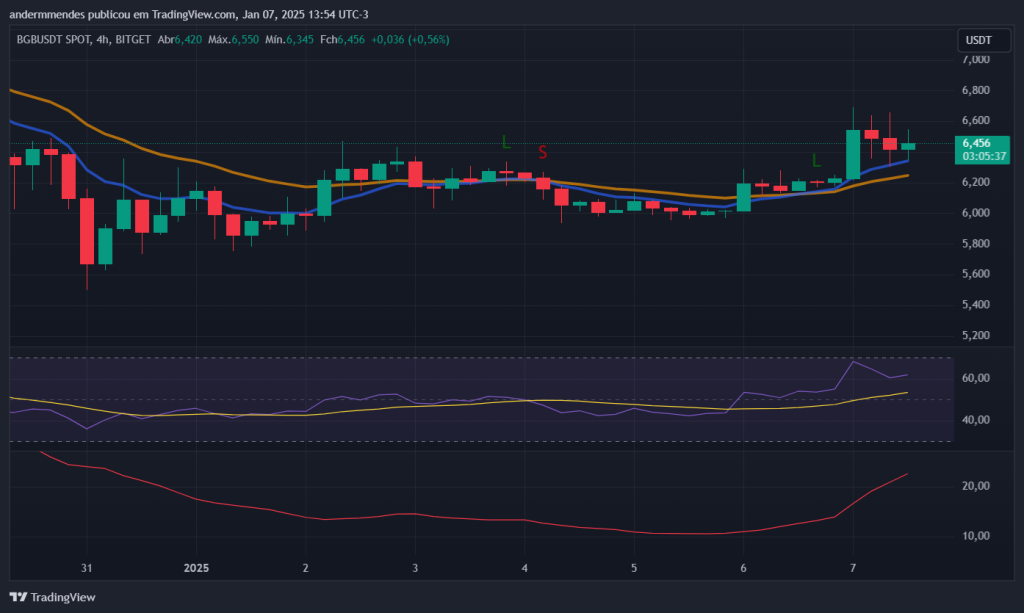Click the 6,200 price axis label
The height and width of the screenshot is (613, 1024).
(x=976, y=182)
